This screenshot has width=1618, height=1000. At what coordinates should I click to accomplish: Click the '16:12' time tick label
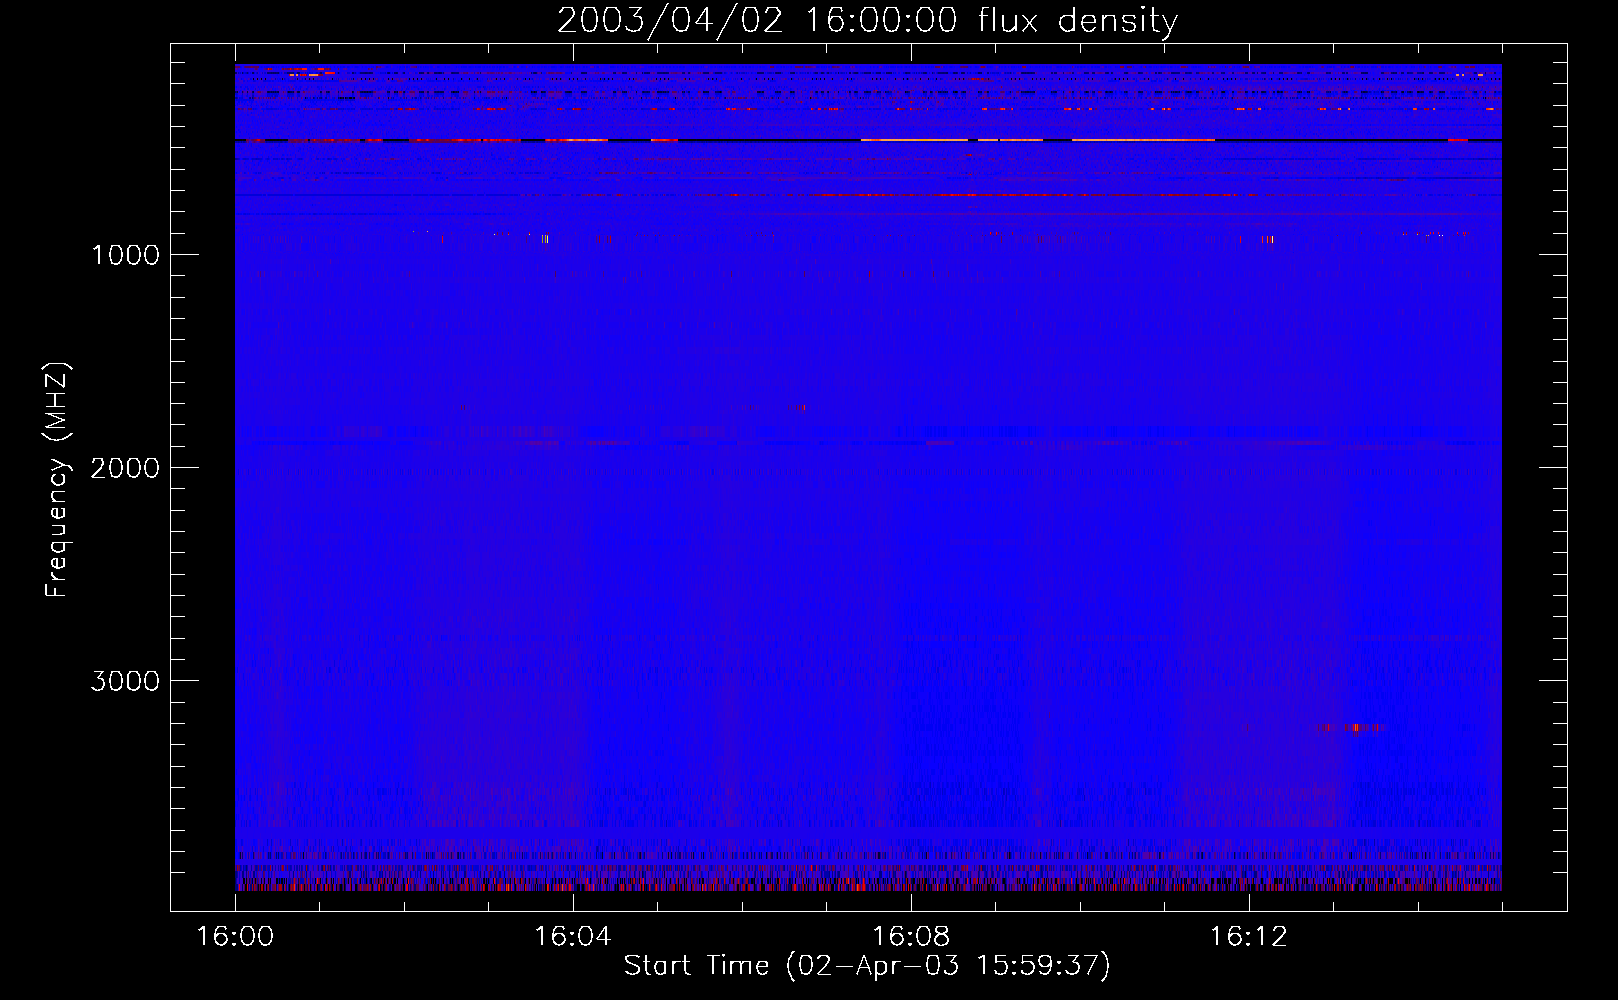[1249, 937]
